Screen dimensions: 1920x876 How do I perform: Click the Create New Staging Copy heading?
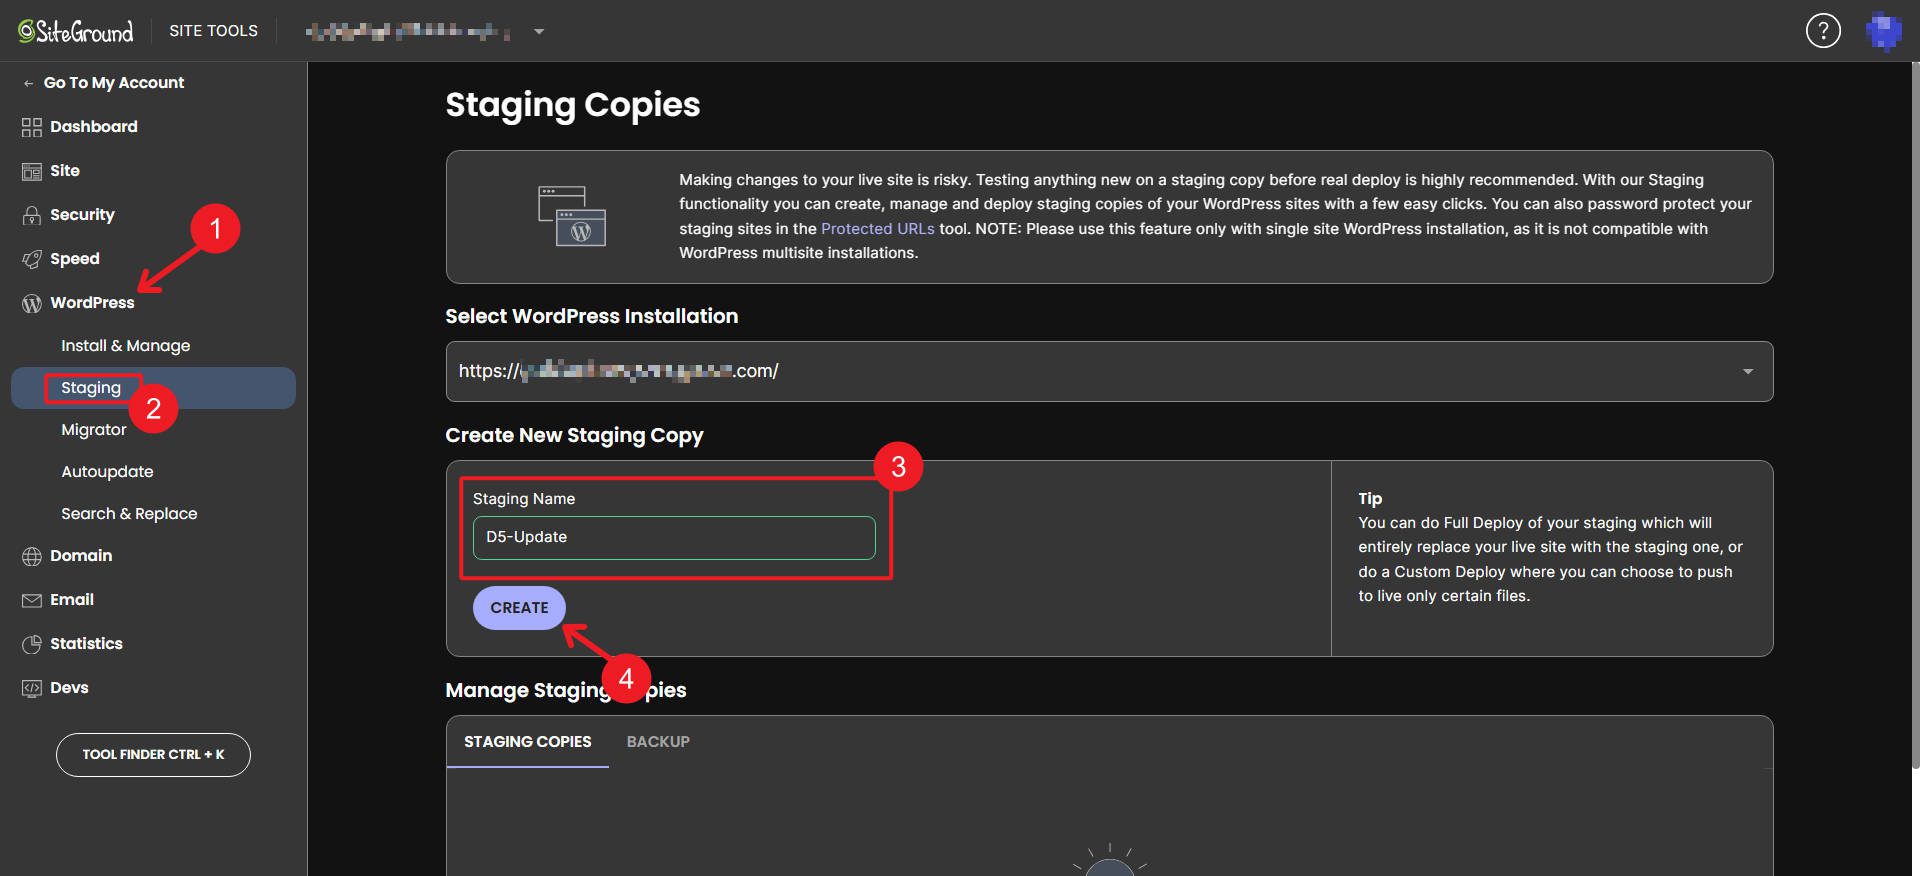point(574,435)
